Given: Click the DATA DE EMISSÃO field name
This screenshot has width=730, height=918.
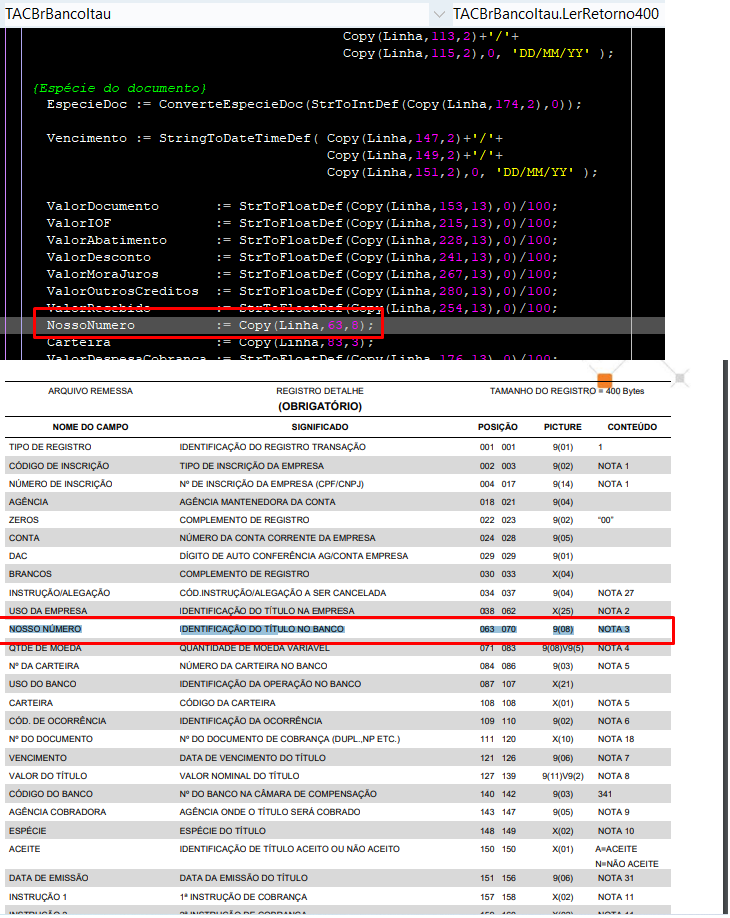Looking at the screenshot, I should click(x=49, y=879).
